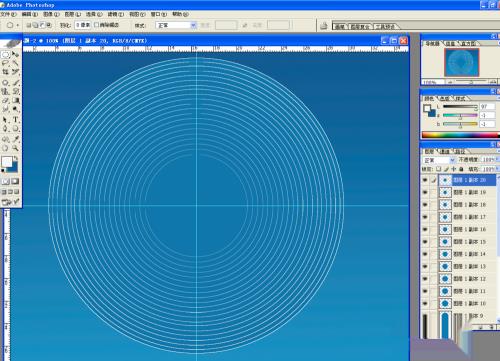Switch to the Swatches tab (色板)
Screen dimensions: 500x361
[444, 99]
